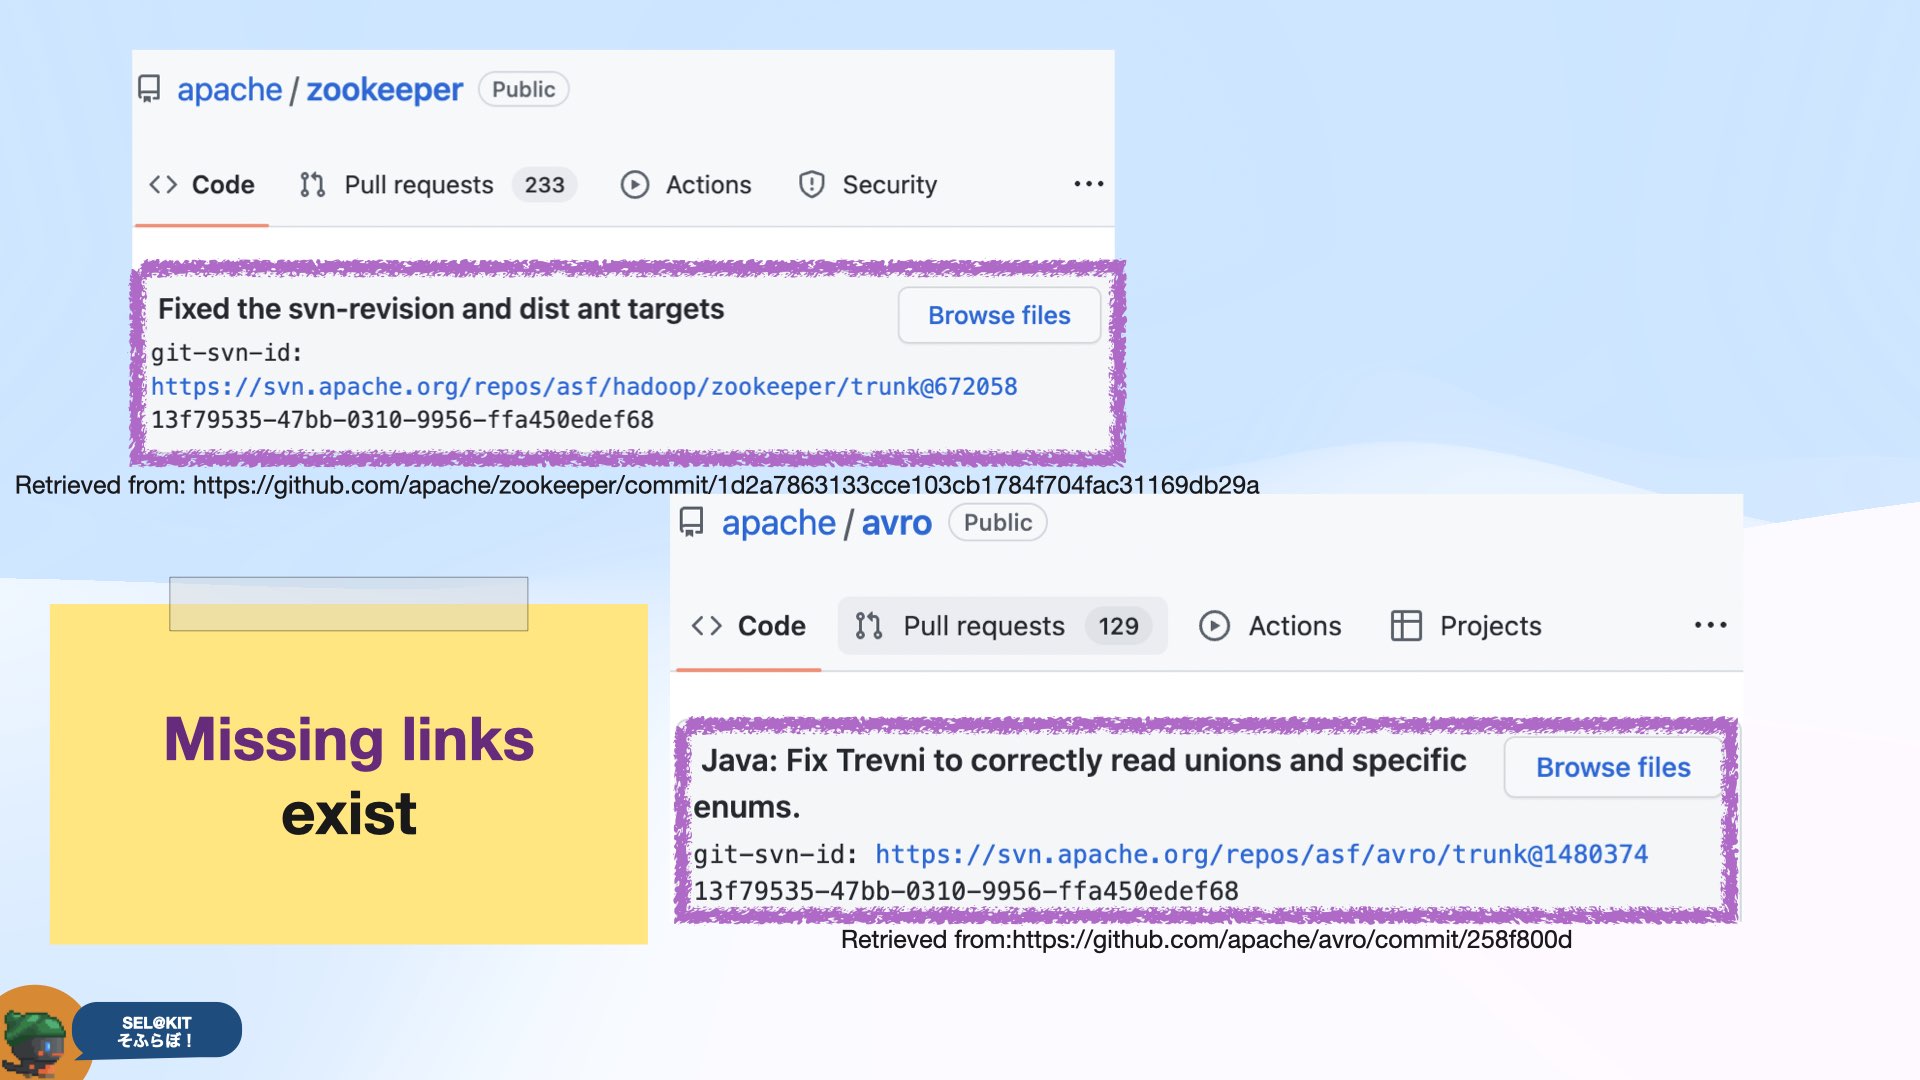Click the 233 pull request counter badge
Image resolution: width=1920 pixels, height=1080 pixels.
tap(544, 185)
